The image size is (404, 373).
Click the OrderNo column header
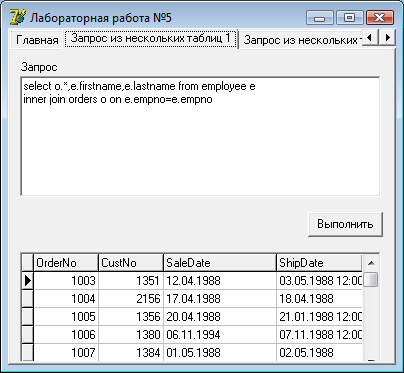coord(66,263)
